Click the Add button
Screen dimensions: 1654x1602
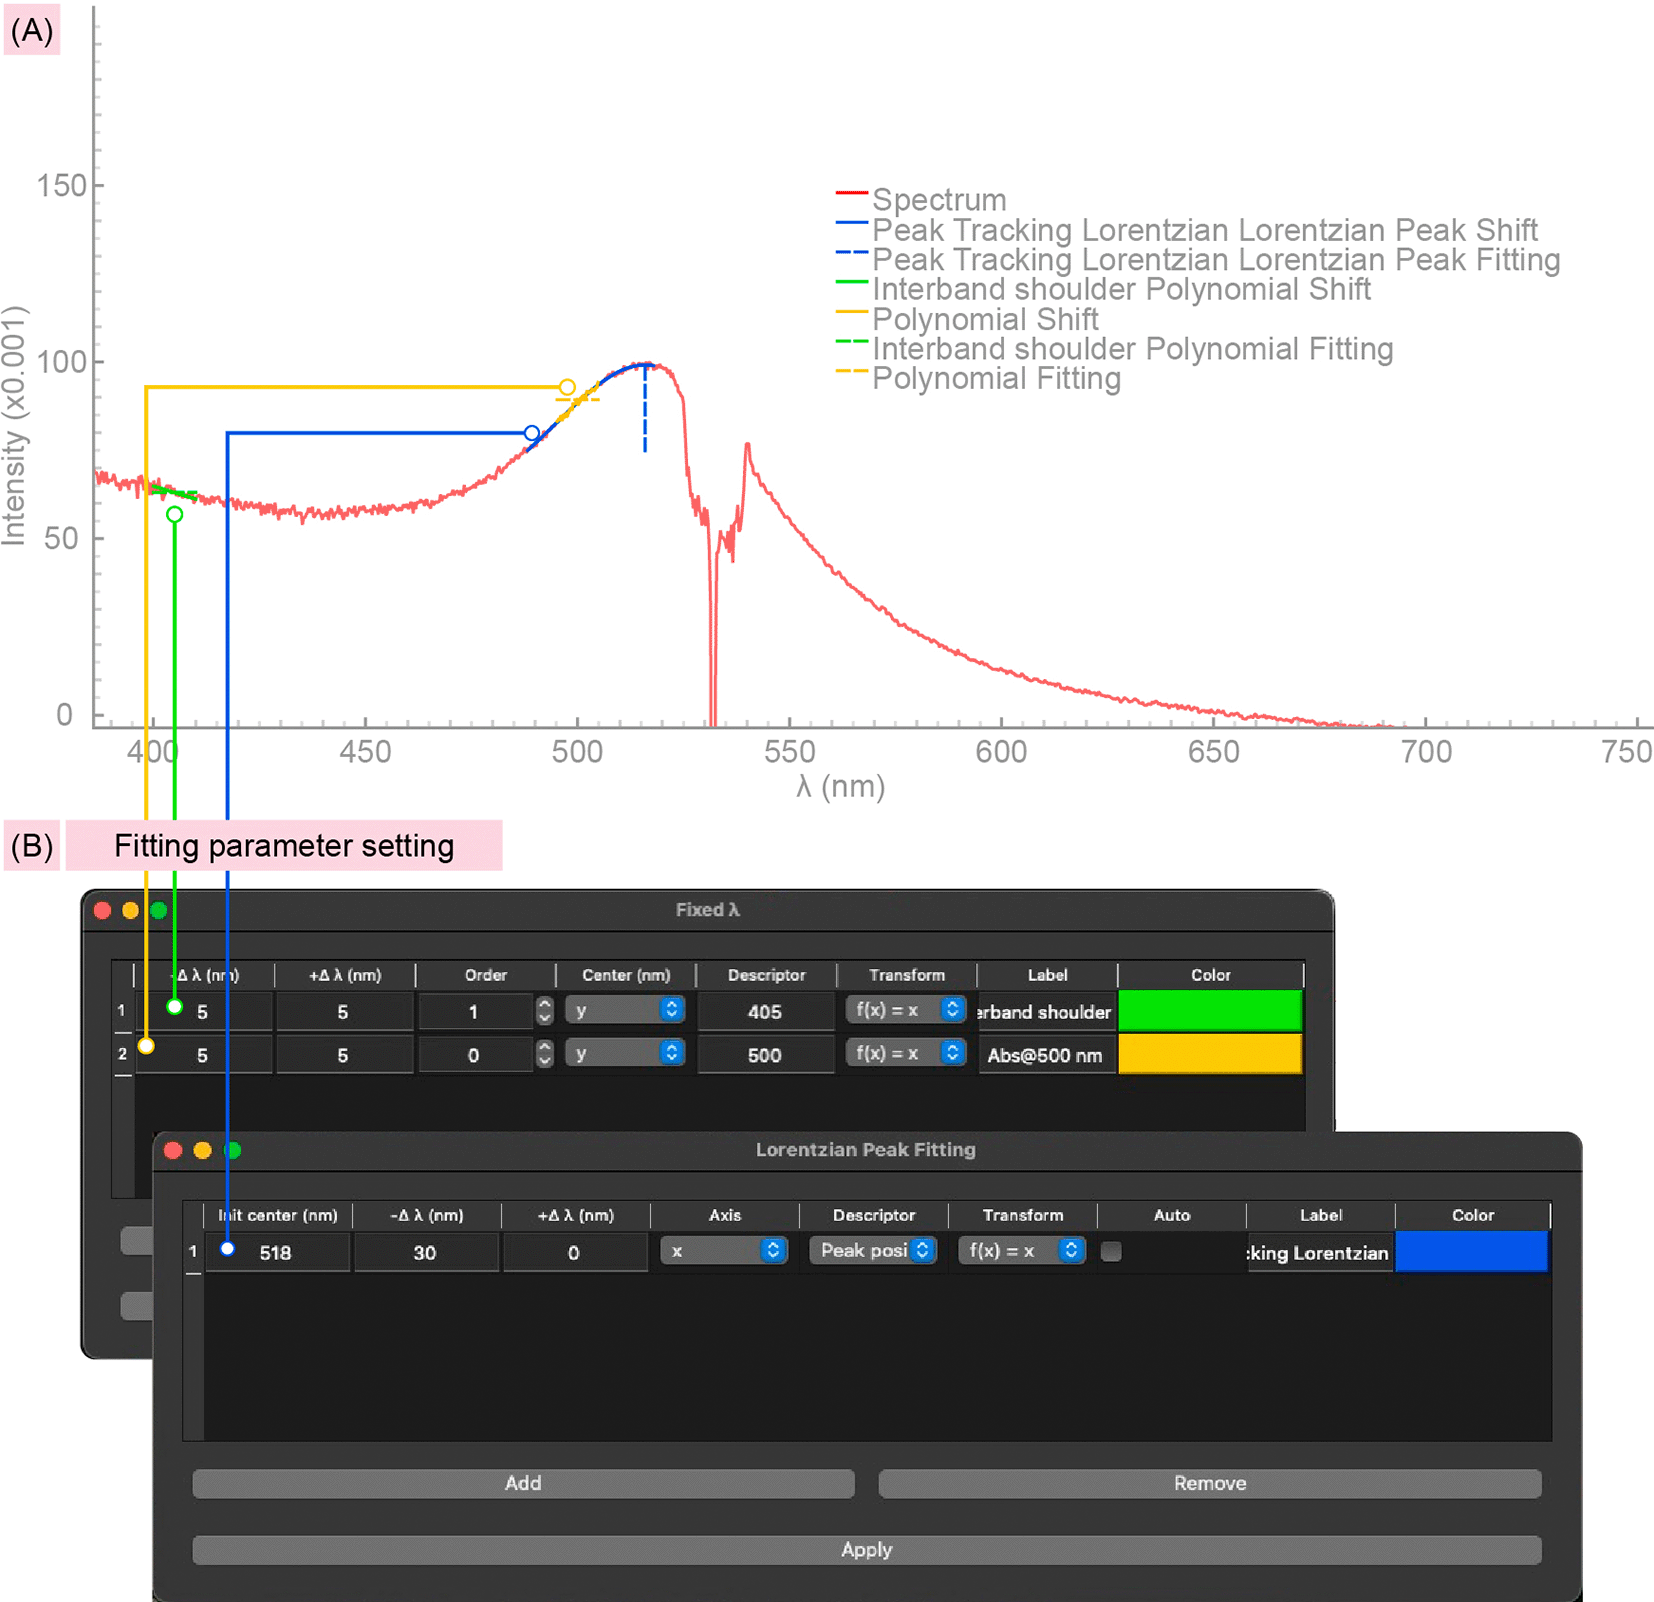click(523, 1483)
